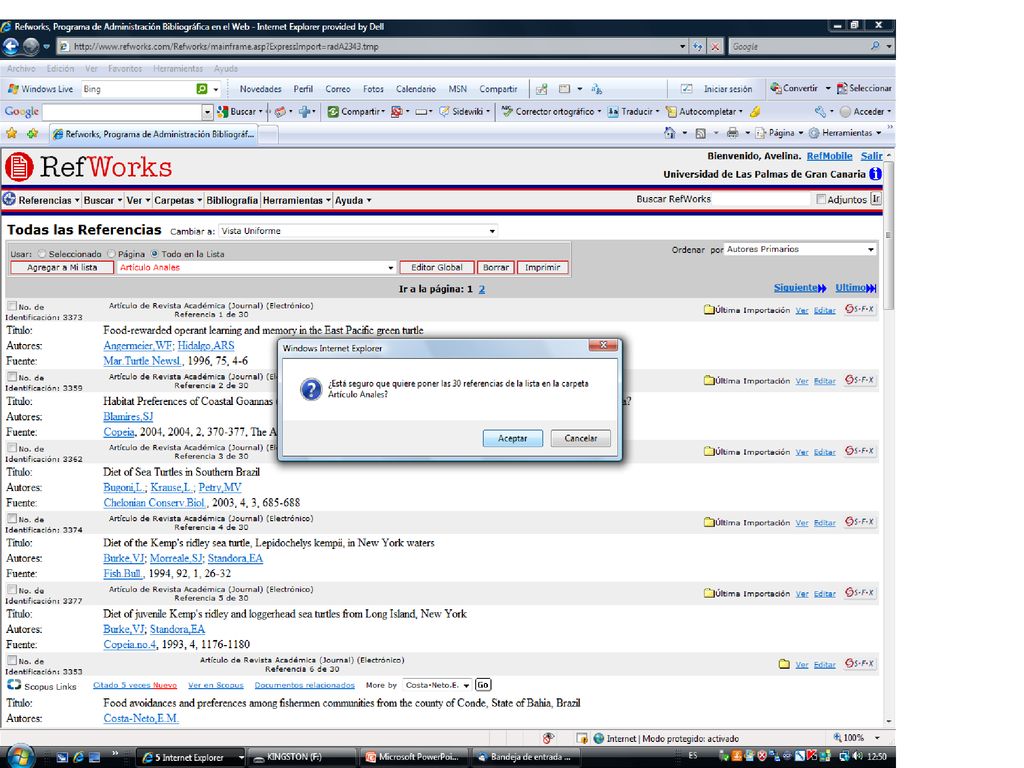Image resolution: width=1024 pixels, height=768 pixels.
Task: Switch to Microsoft PowerPoint in the taskbar
Action: pos(413,757)
